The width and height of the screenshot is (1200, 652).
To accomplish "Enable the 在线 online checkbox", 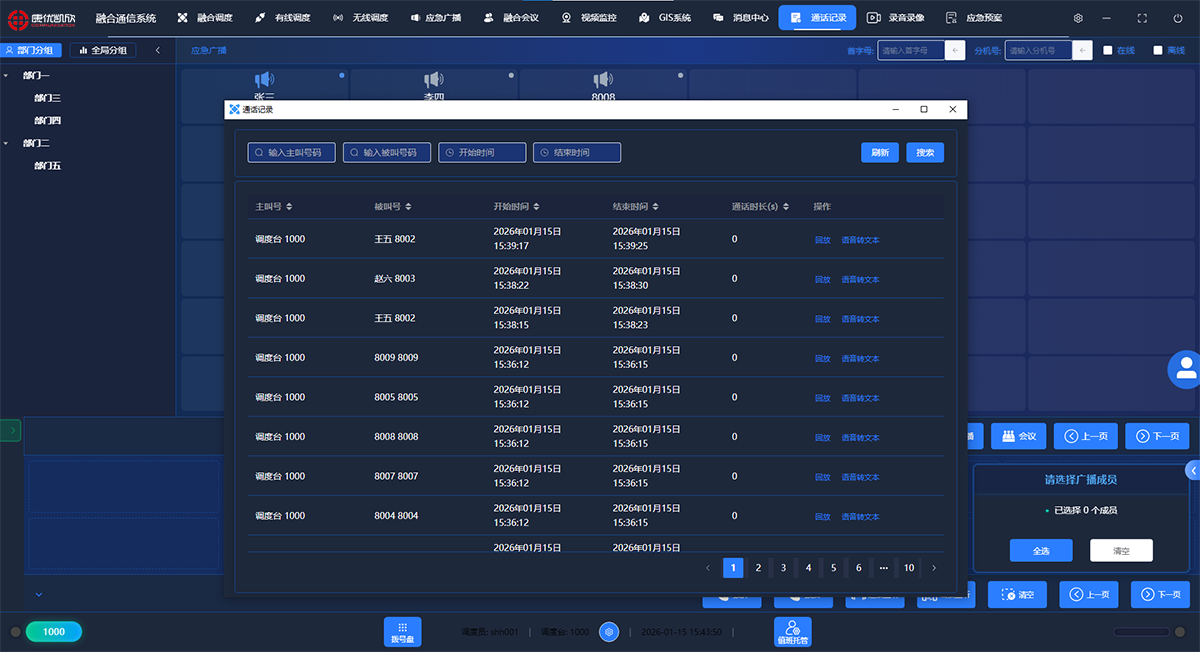I will tap(1108, 50).
